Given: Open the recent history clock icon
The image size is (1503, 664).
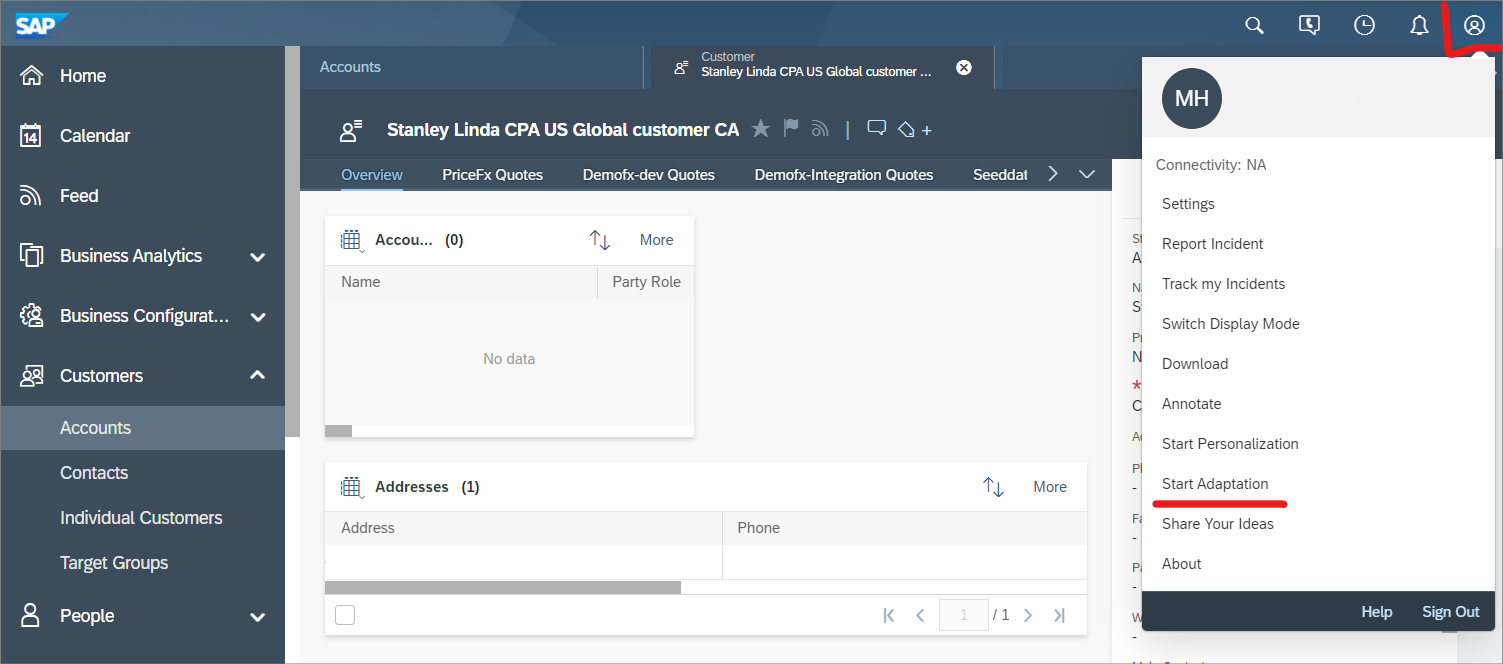Looking at the screenshot, I should pyautogui.click(x=1364, y=26).
